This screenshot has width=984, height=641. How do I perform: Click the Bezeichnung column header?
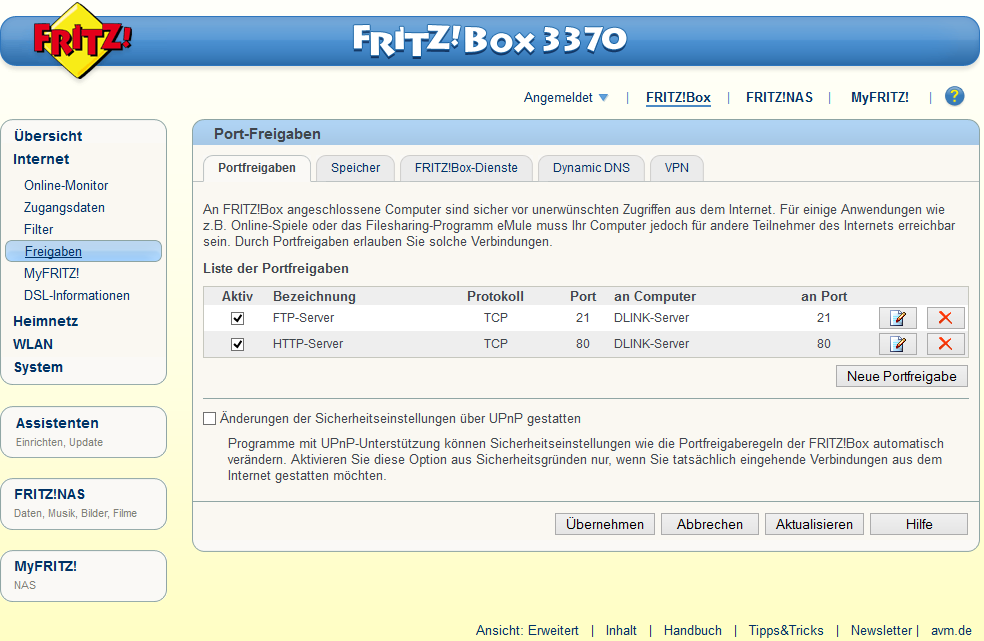point(314,296)
